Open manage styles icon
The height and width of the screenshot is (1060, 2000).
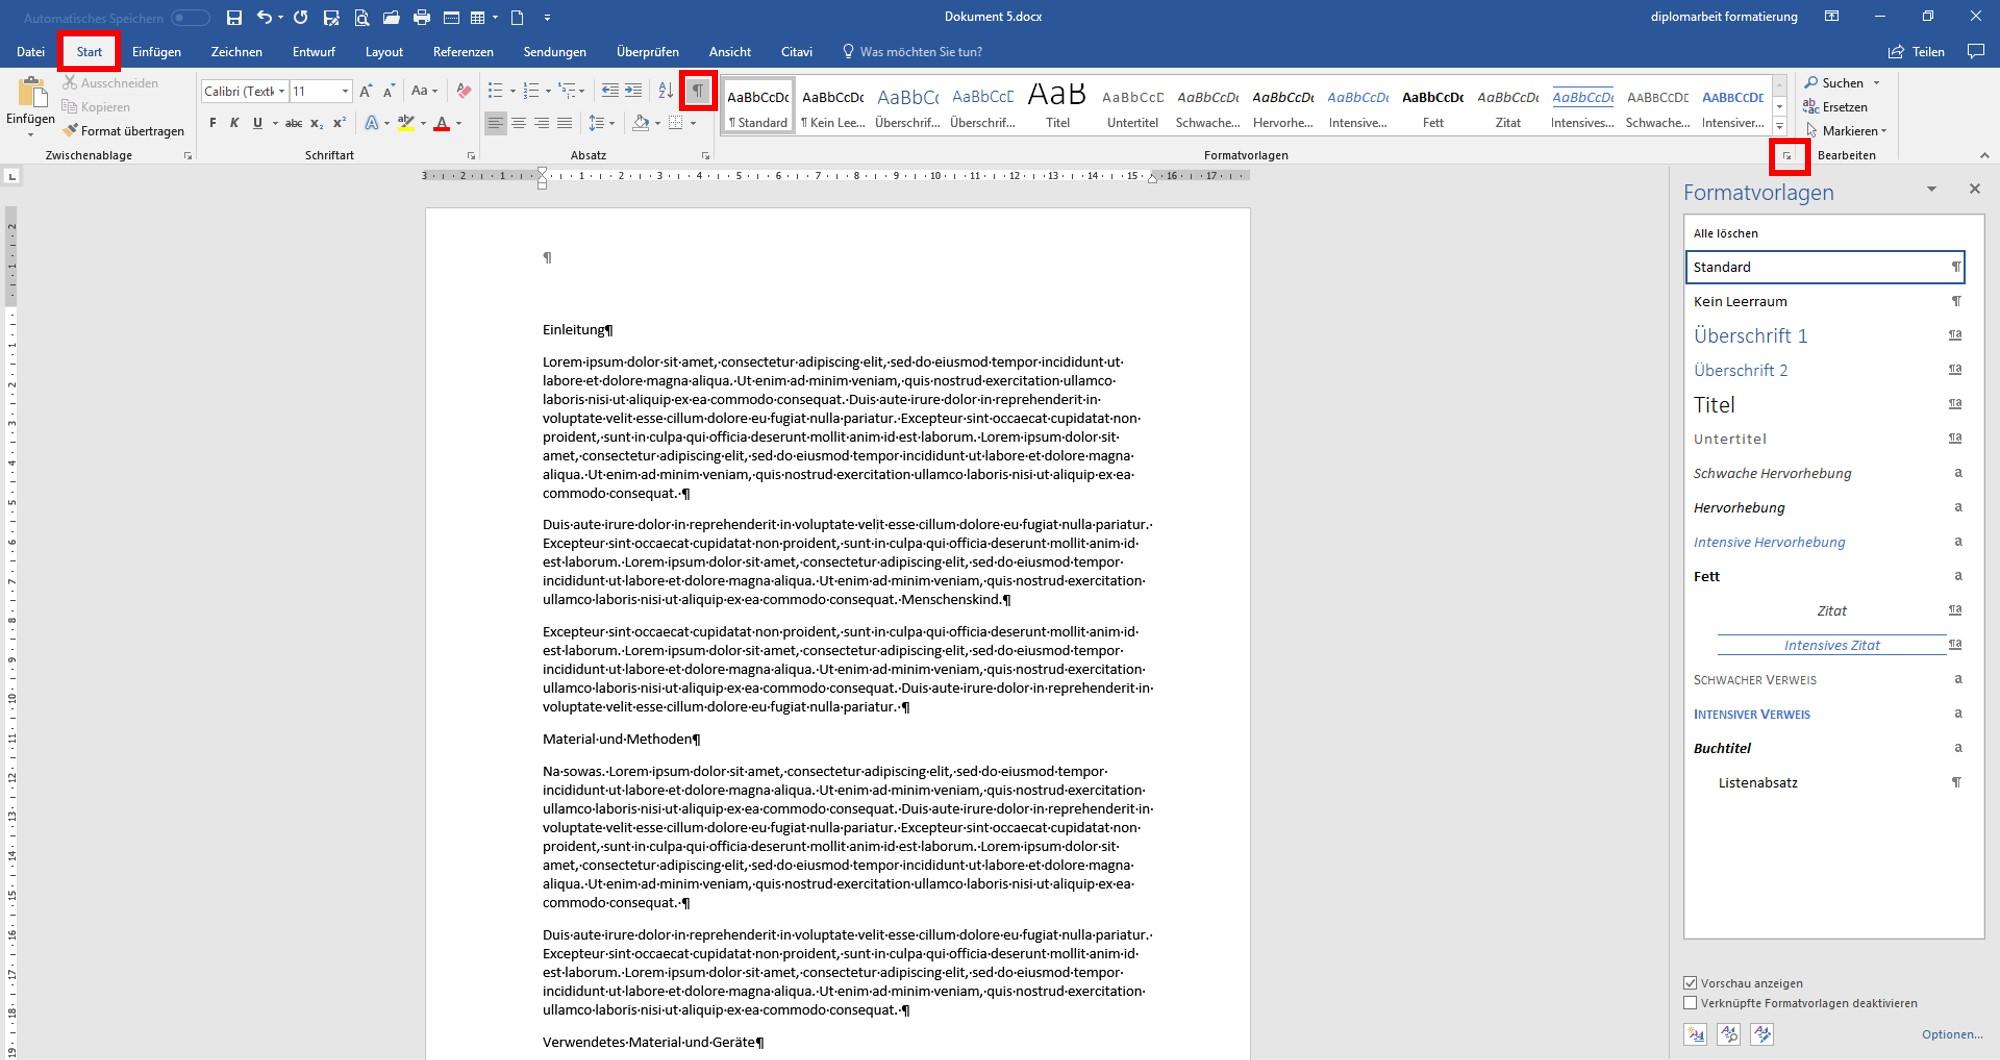(x=1762, y=1034)
